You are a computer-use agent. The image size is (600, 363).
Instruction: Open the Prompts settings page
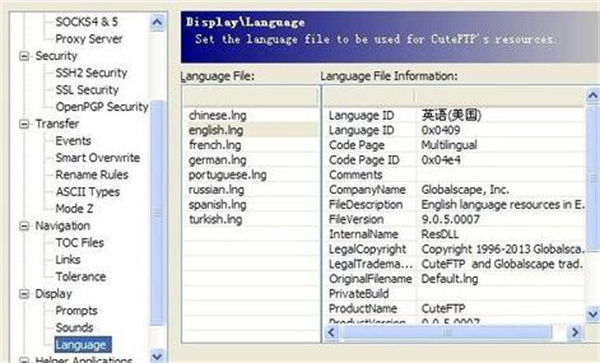pyautogui.click(x=76, y=311)
